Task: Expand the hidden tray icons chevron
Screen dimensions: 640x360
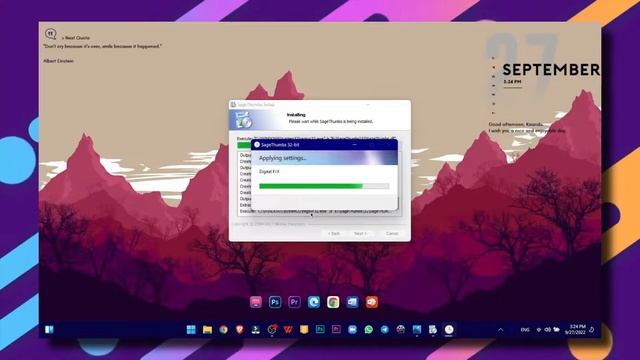Action: (x=501, y=330)
